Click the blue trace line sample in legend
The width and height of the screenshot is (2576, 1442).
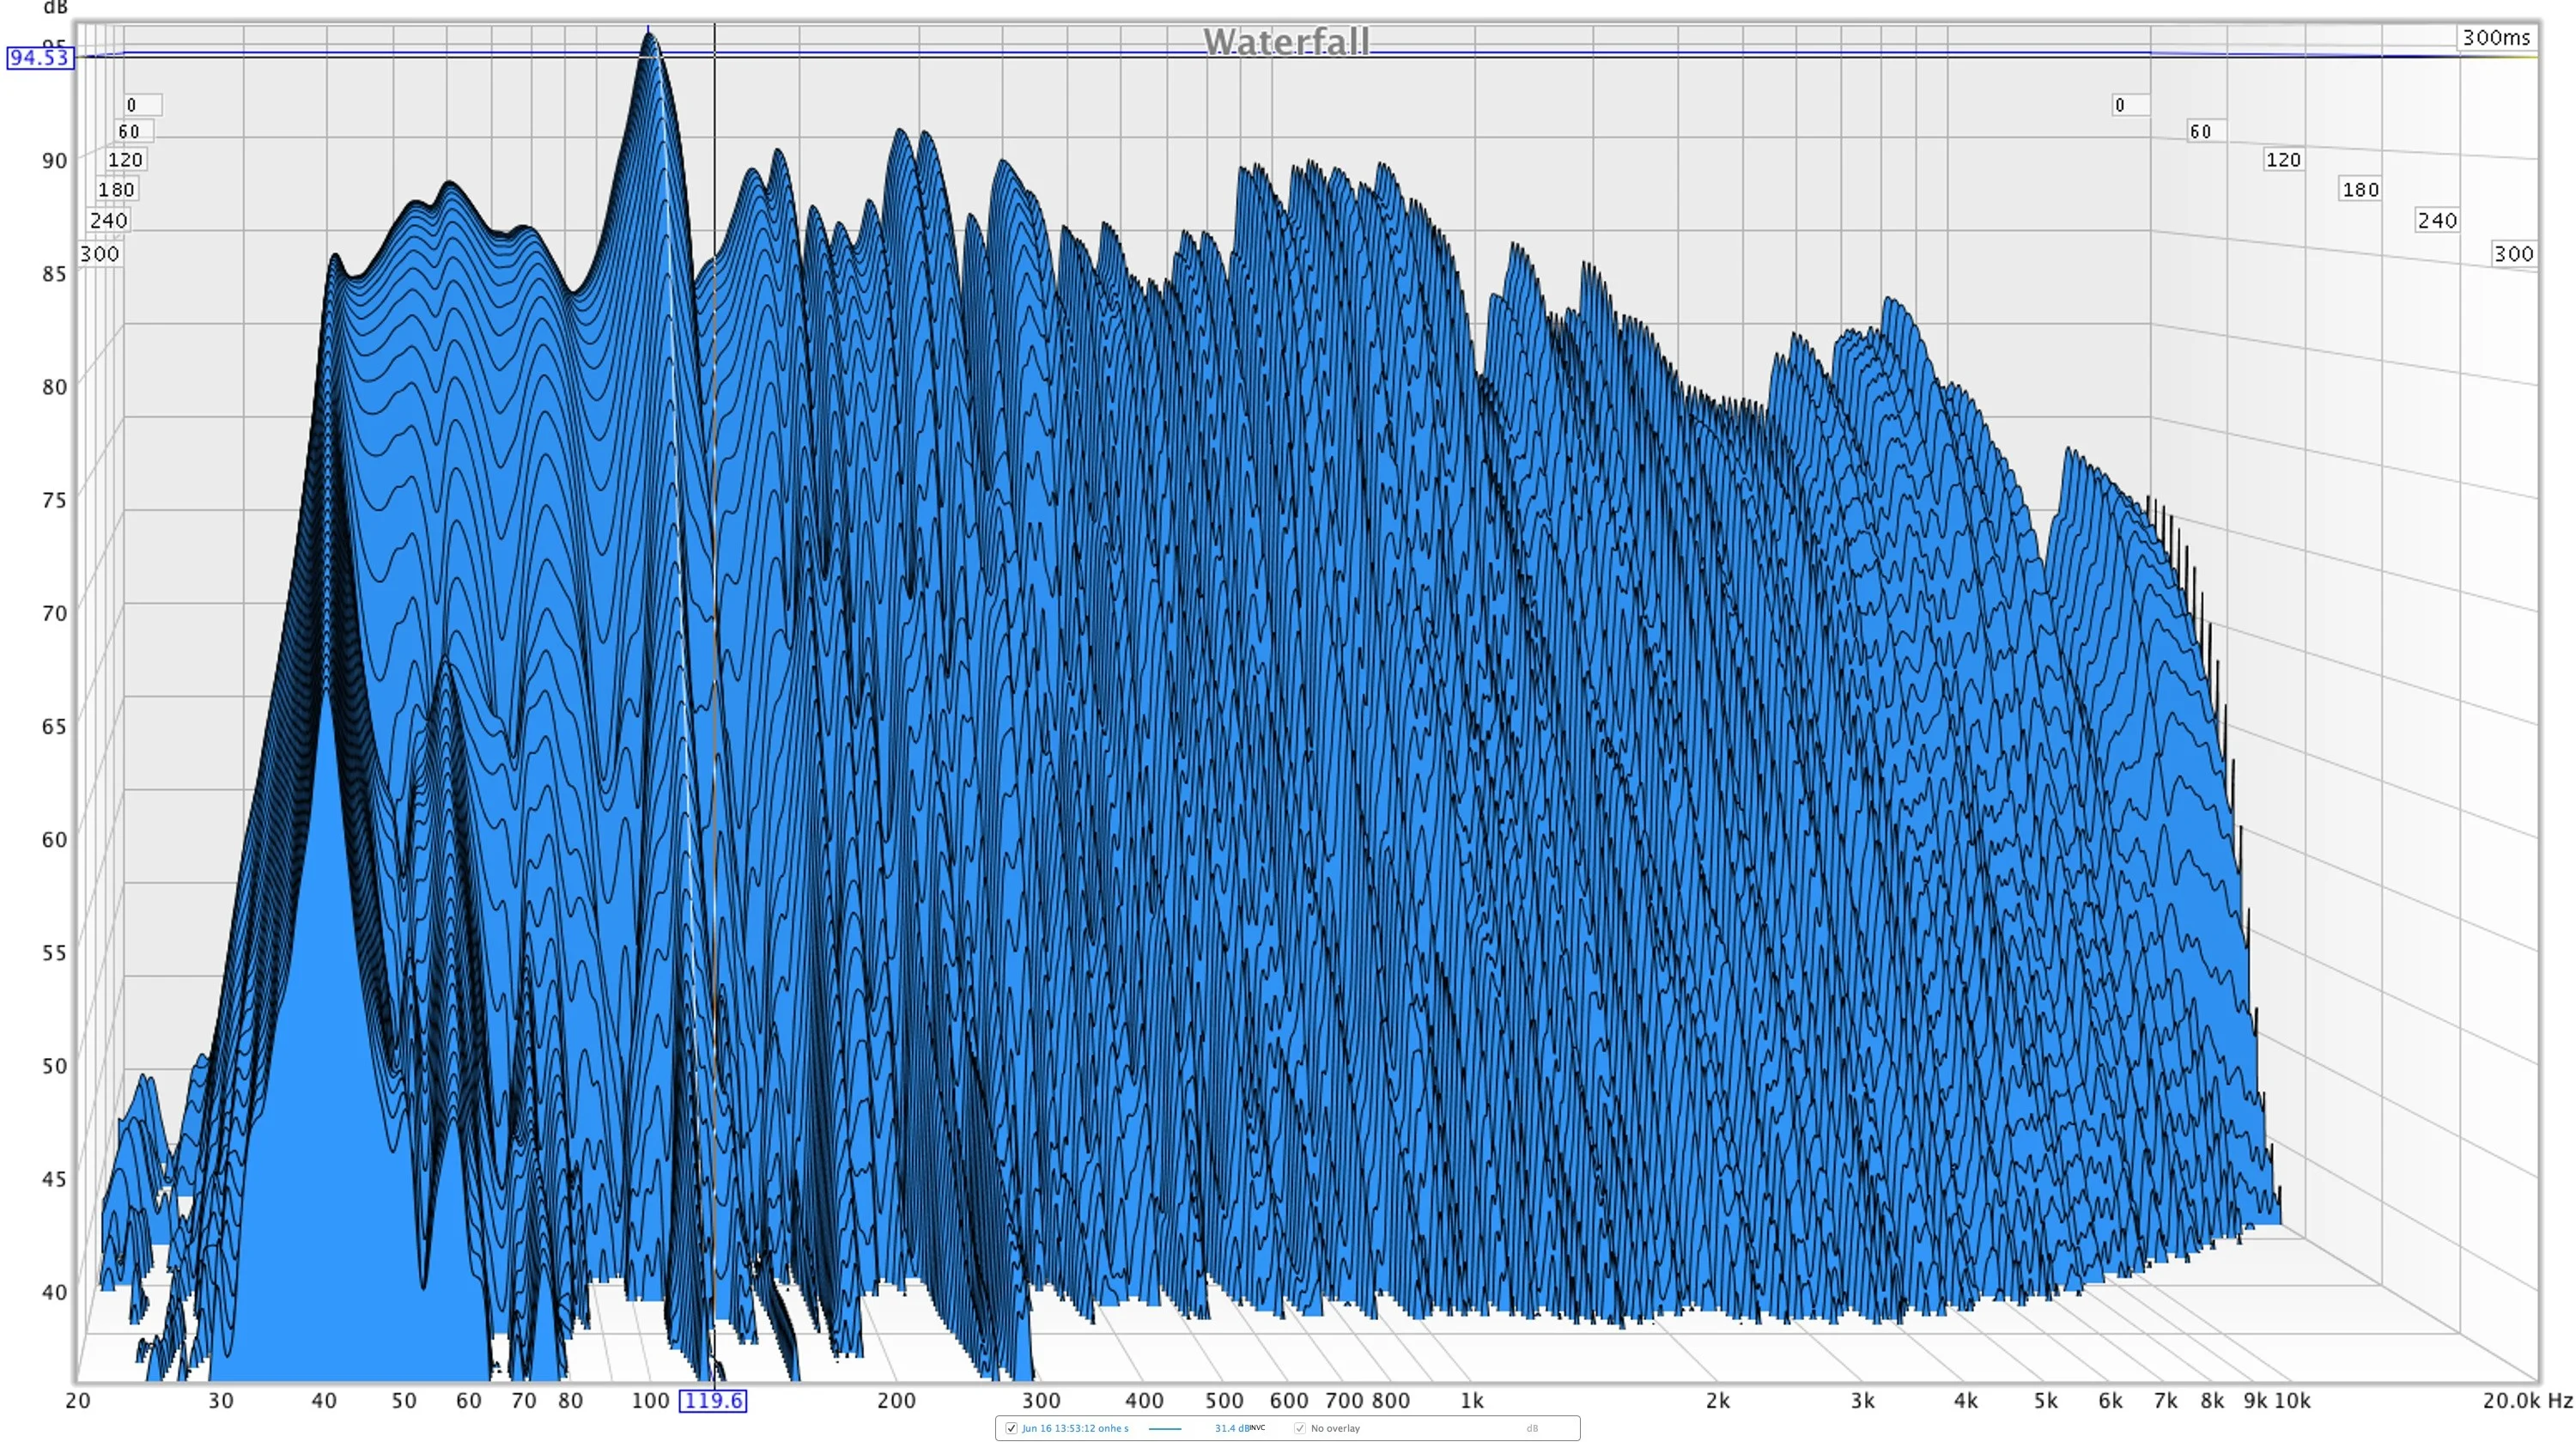[x=1165, y=1429]
